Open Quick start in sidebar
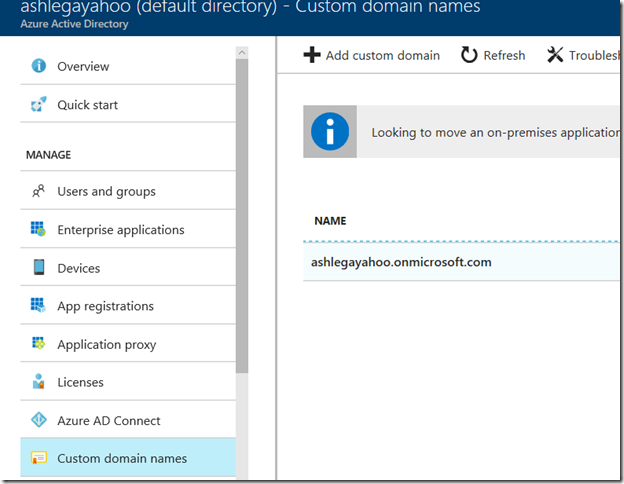624x484 pixels. point(128,105)
